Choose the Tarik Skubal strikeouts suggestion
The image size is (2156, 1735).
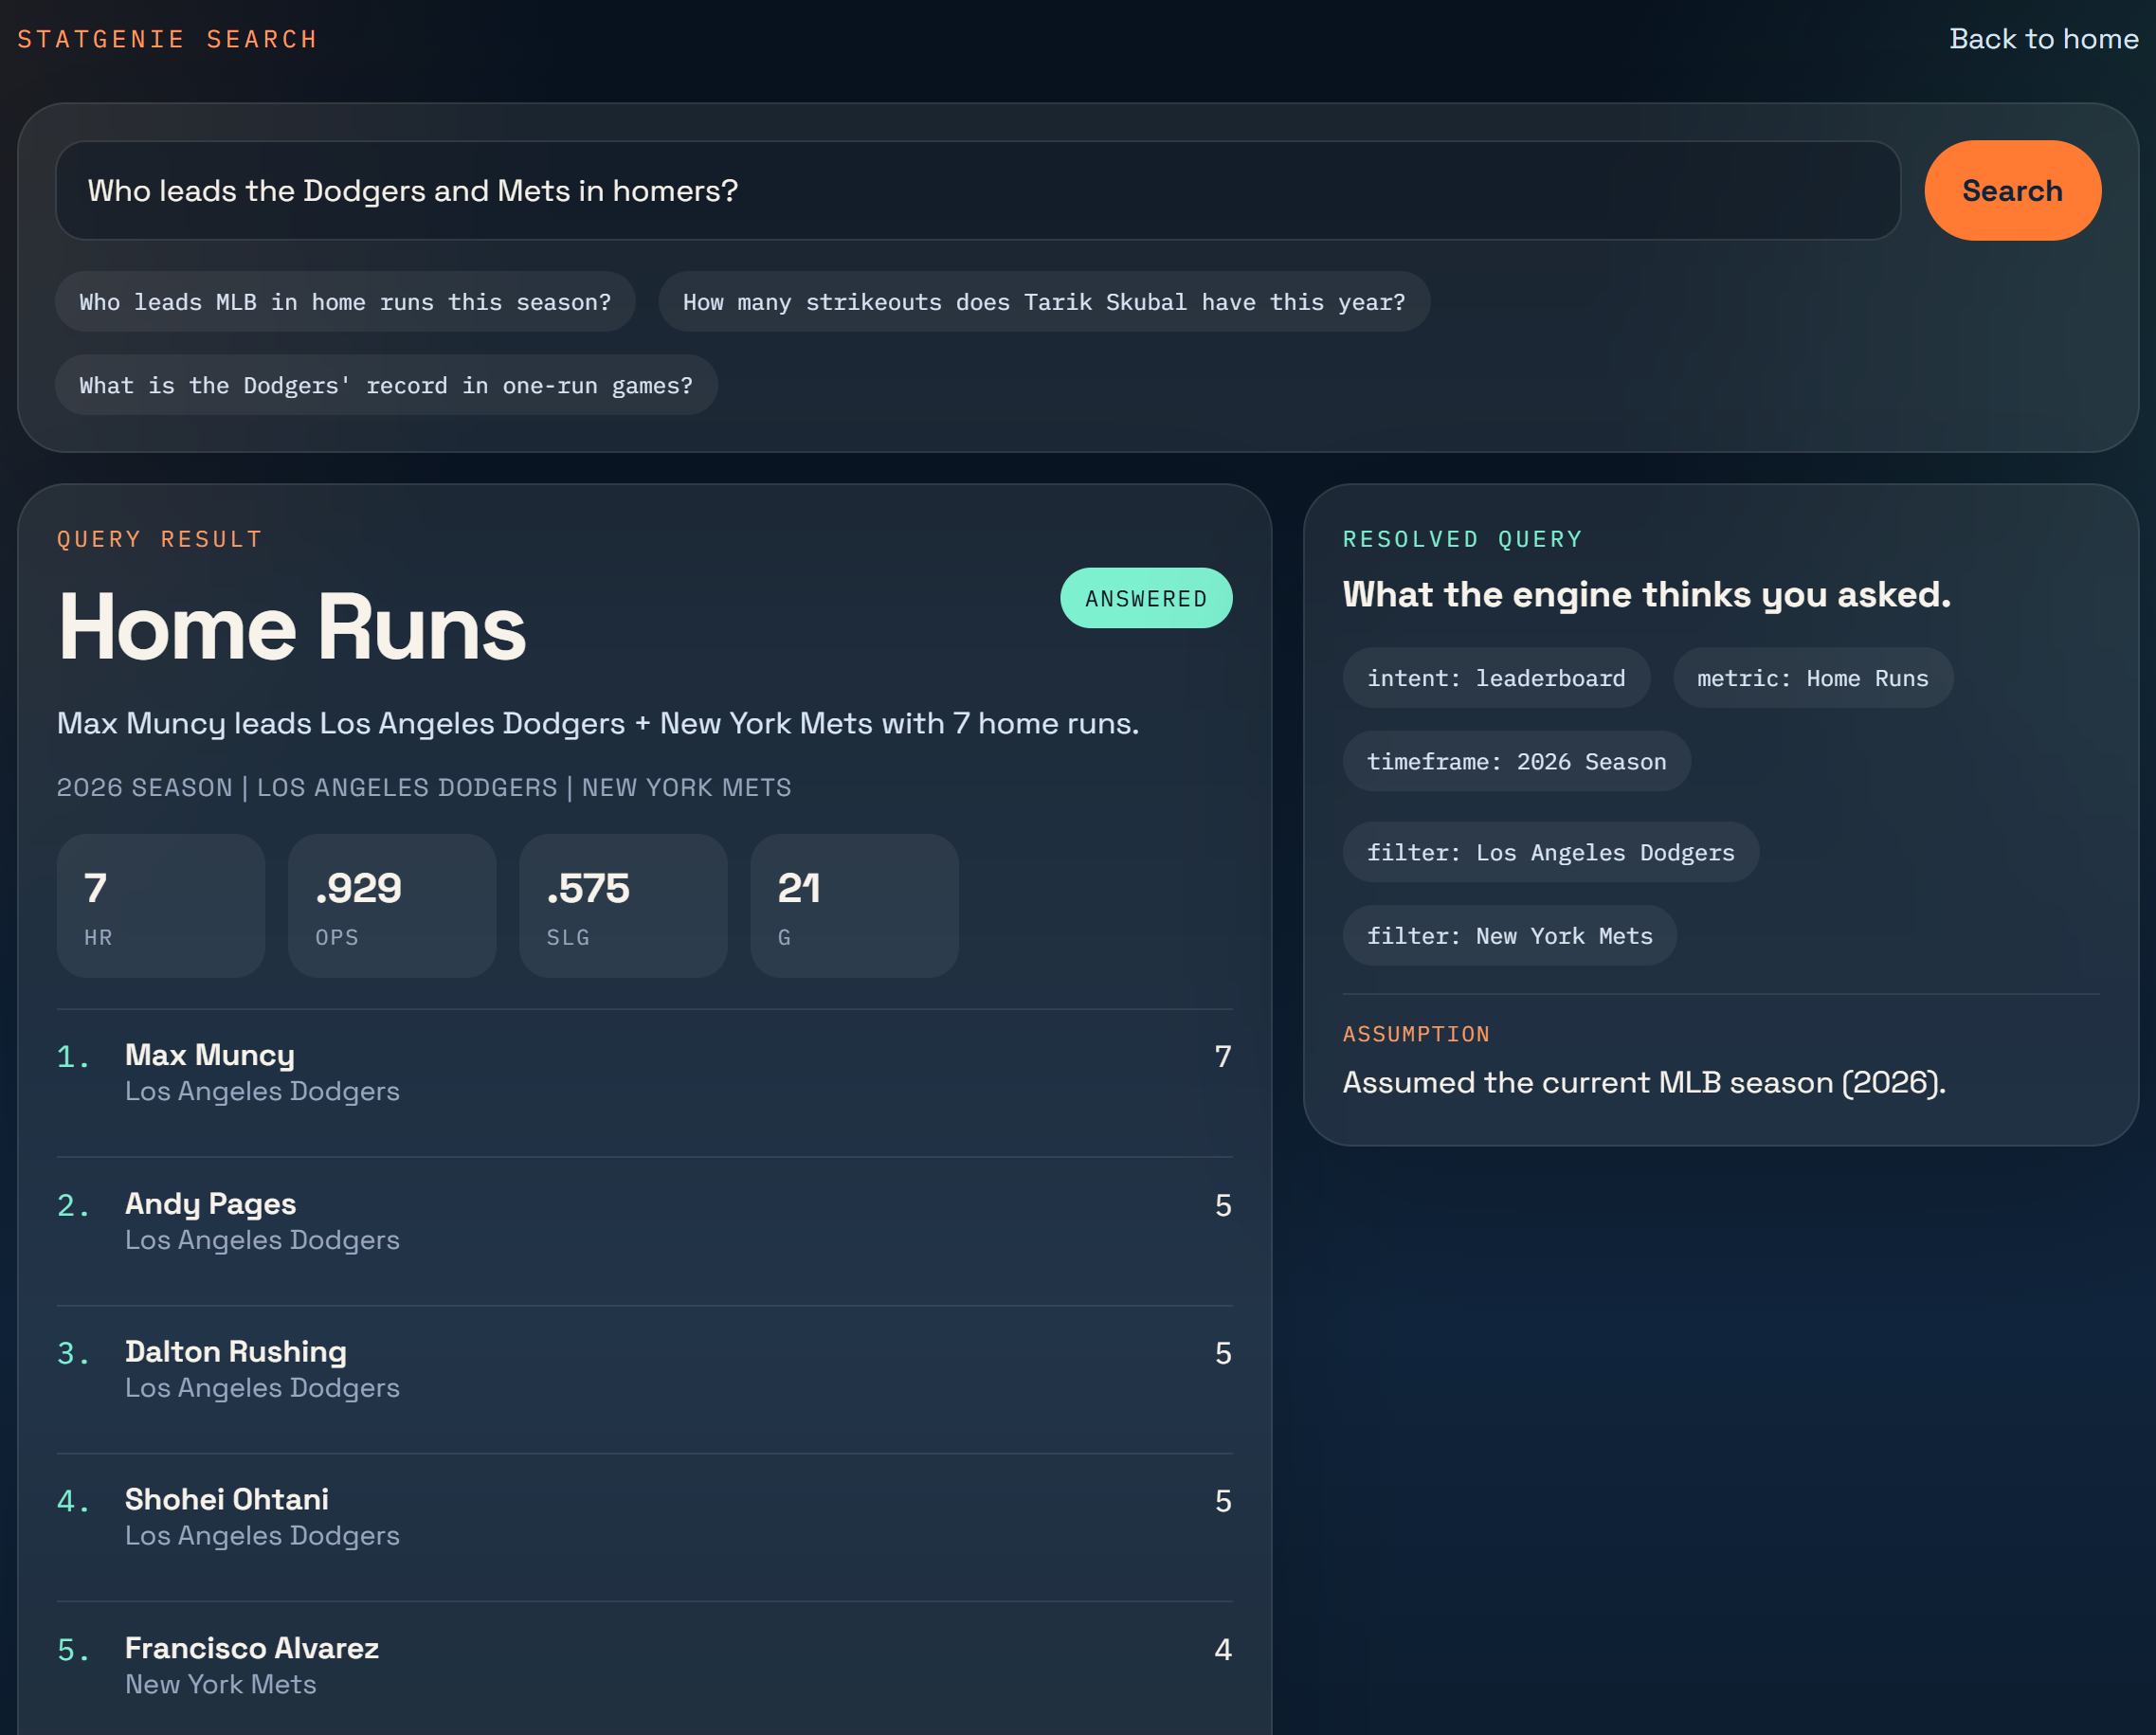pyautogui.click(x=1043, y=302)
